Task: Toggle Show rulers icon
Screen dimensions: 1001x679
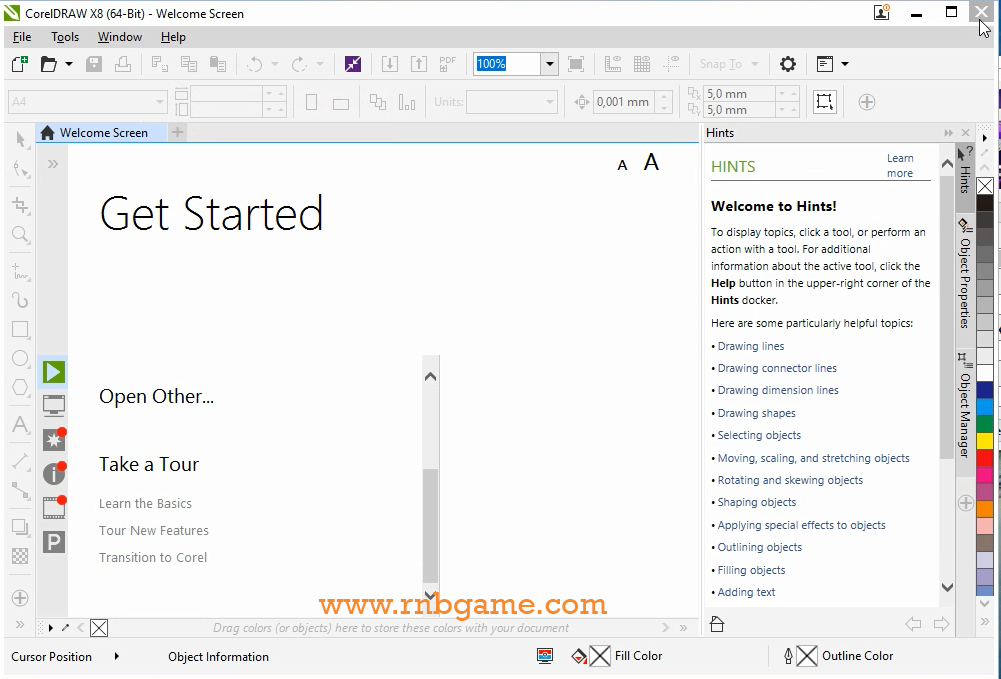Action: (x=613, y=64)
